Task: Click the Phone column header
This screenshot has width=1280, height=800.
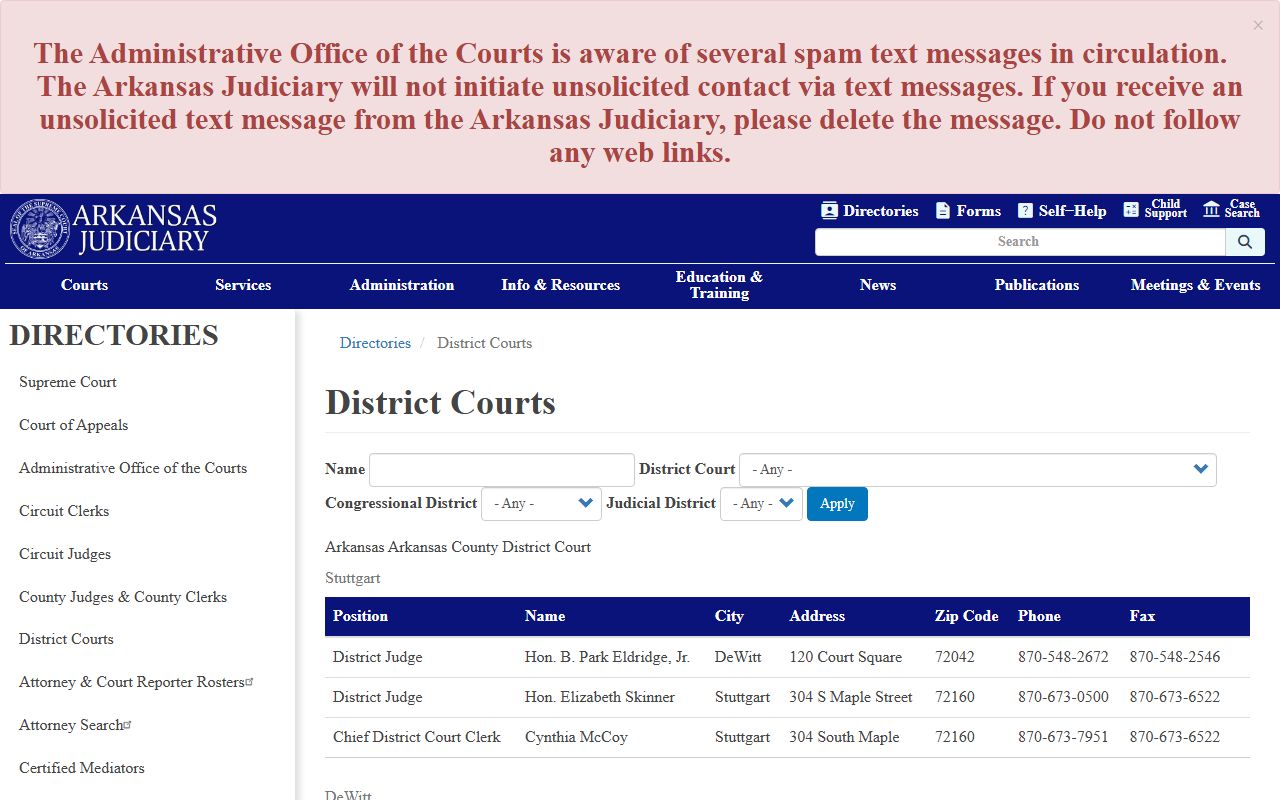Action: click(x=1039, y=616)
